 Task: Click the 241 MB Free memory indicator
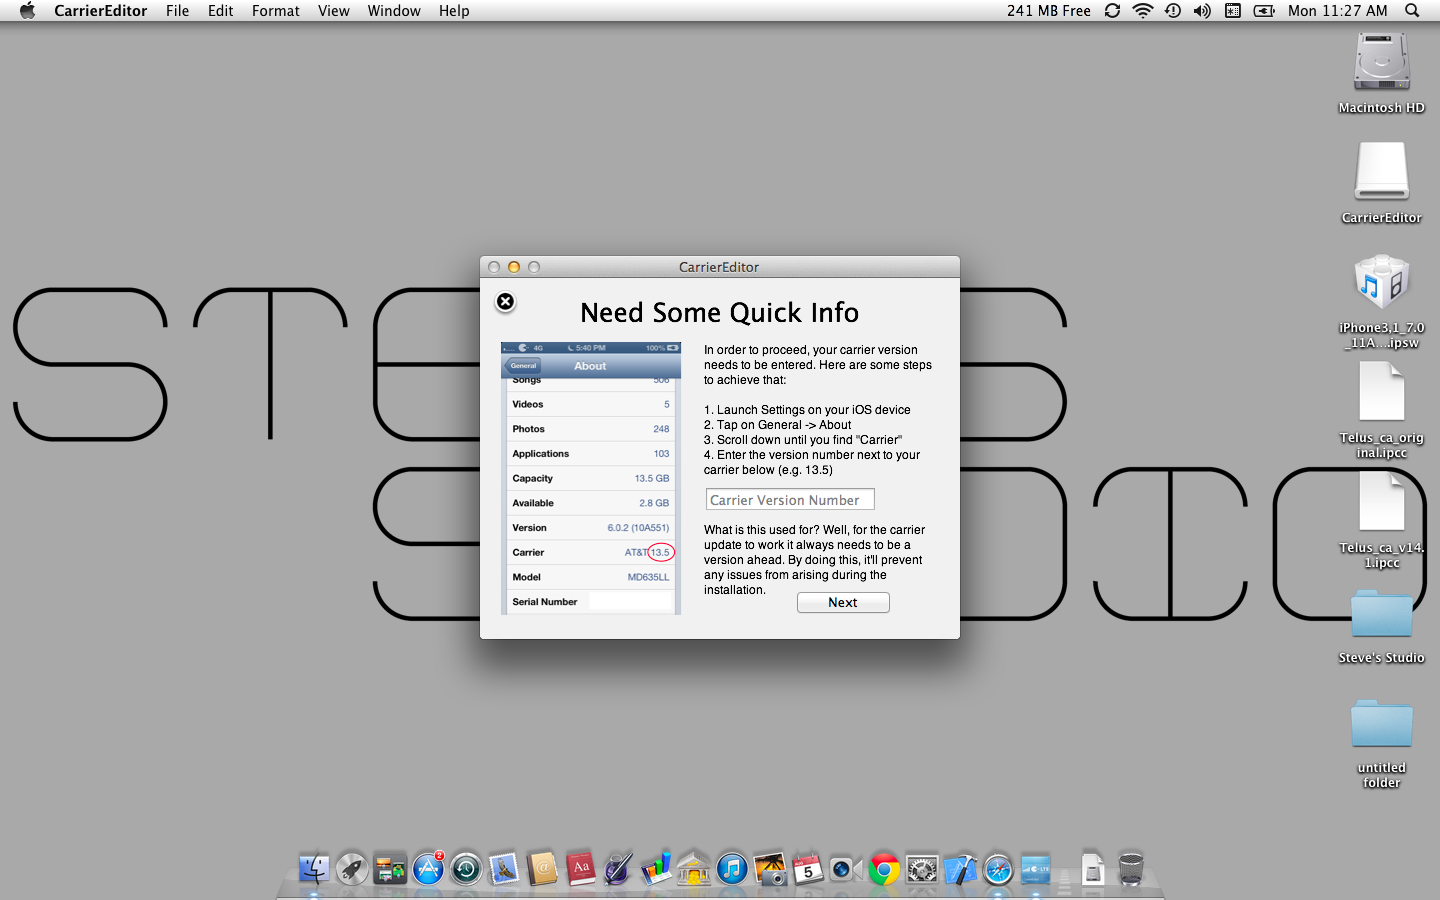point(1049,11)
